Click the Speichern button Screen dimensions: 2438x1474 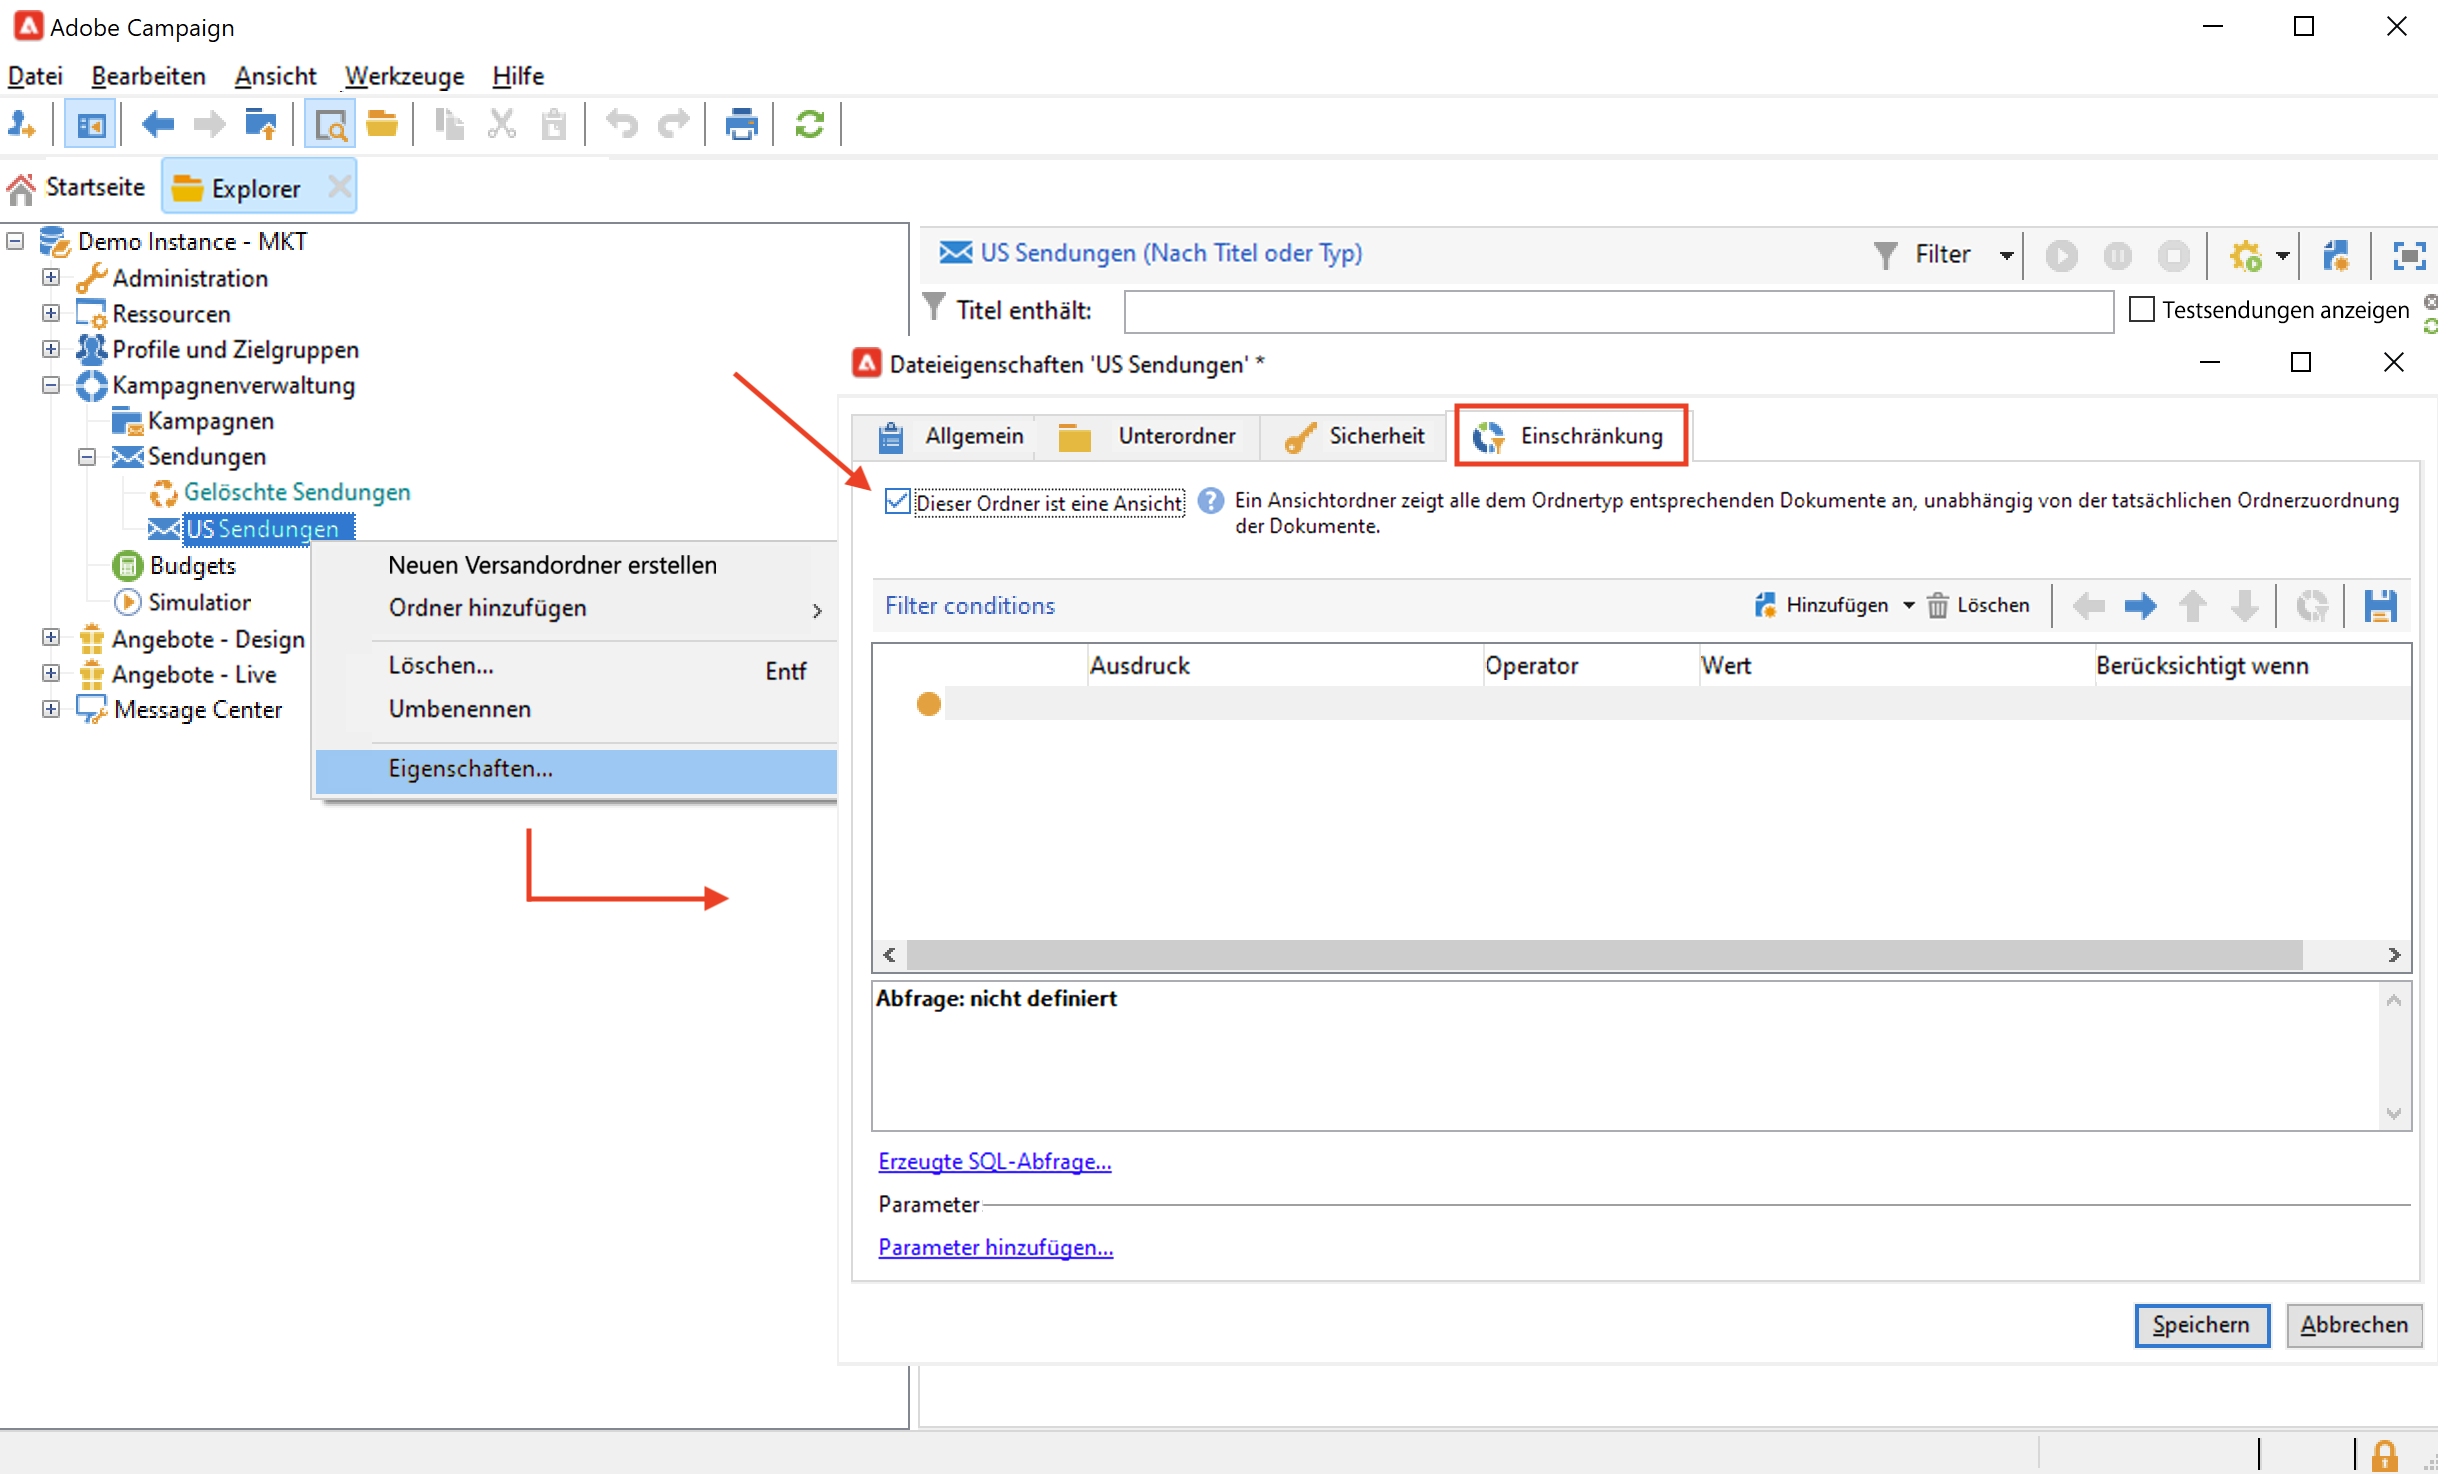pyautogui.click(x=2201, y=1325)
